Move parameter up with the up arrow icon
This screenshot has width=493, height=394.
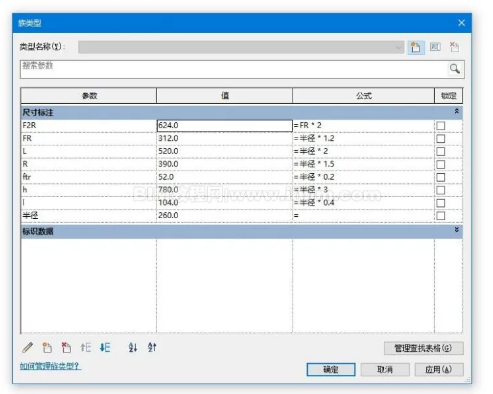click(x=85, y=348)
